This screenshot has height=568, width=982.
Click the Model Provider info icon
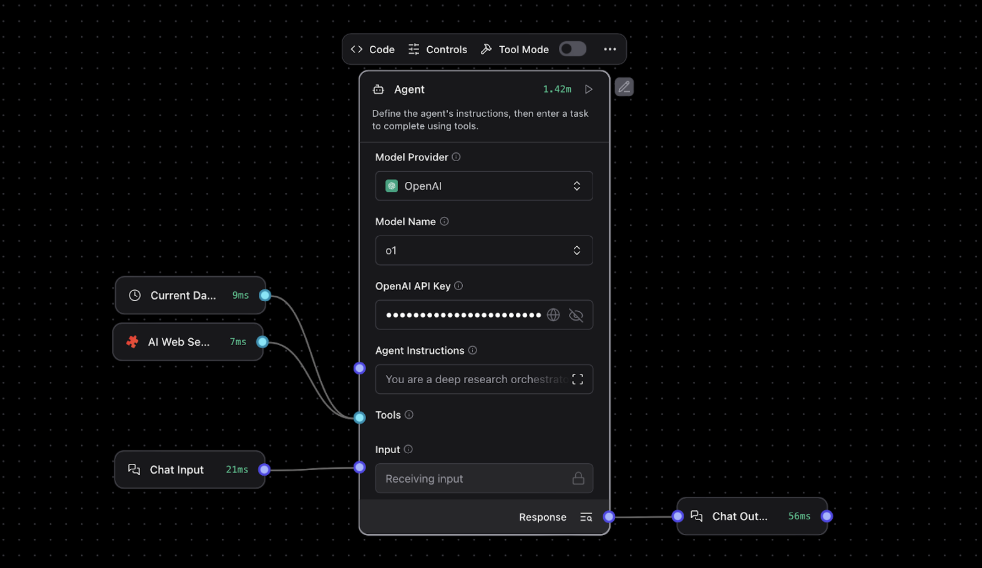tap(456, 157)
